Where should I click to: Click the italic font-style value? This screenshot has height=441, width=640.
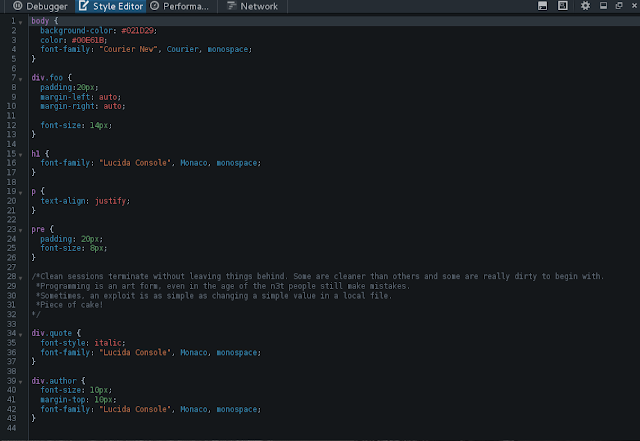point(108,343)
